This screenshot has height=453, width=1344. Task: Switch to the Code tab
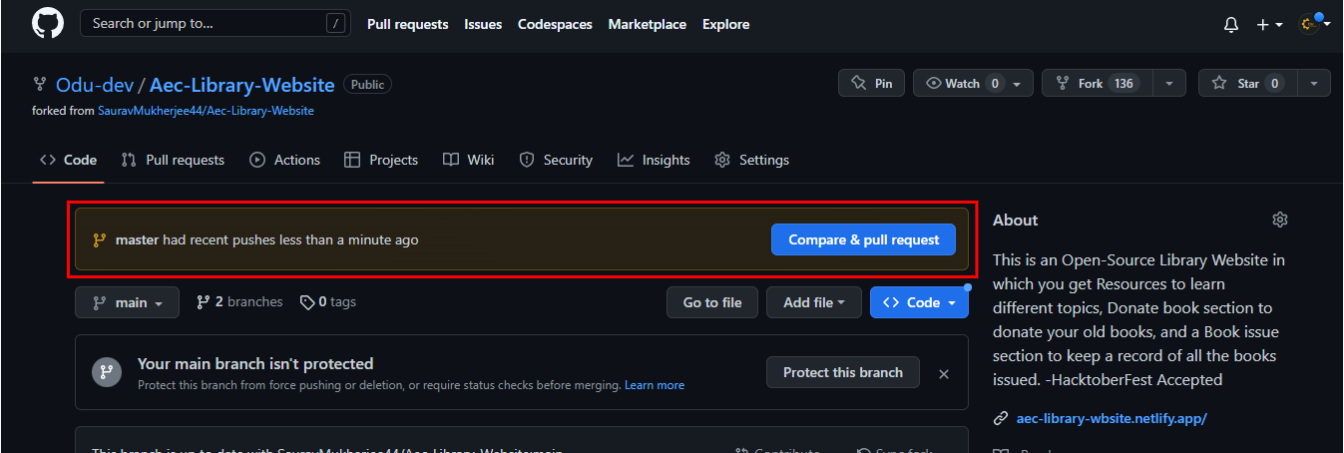[x=68, y=160]
